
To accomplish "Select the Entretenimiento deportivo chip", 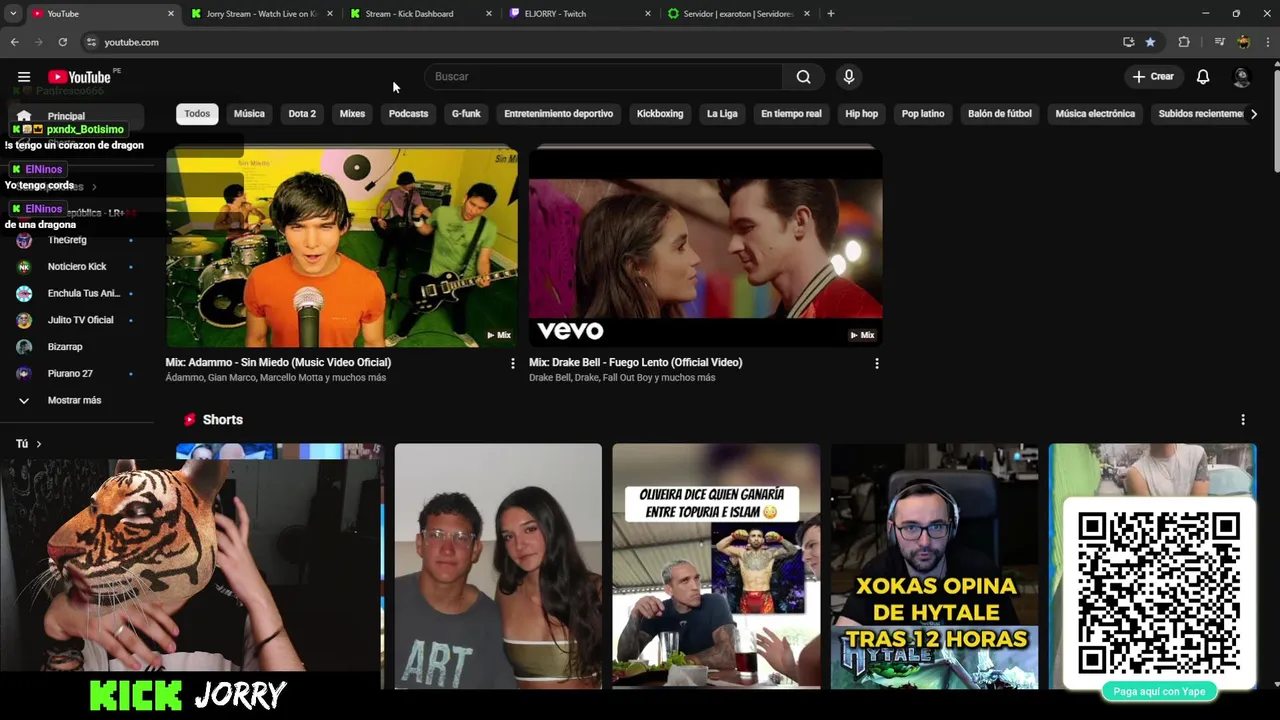I will (x=558, y=113).
